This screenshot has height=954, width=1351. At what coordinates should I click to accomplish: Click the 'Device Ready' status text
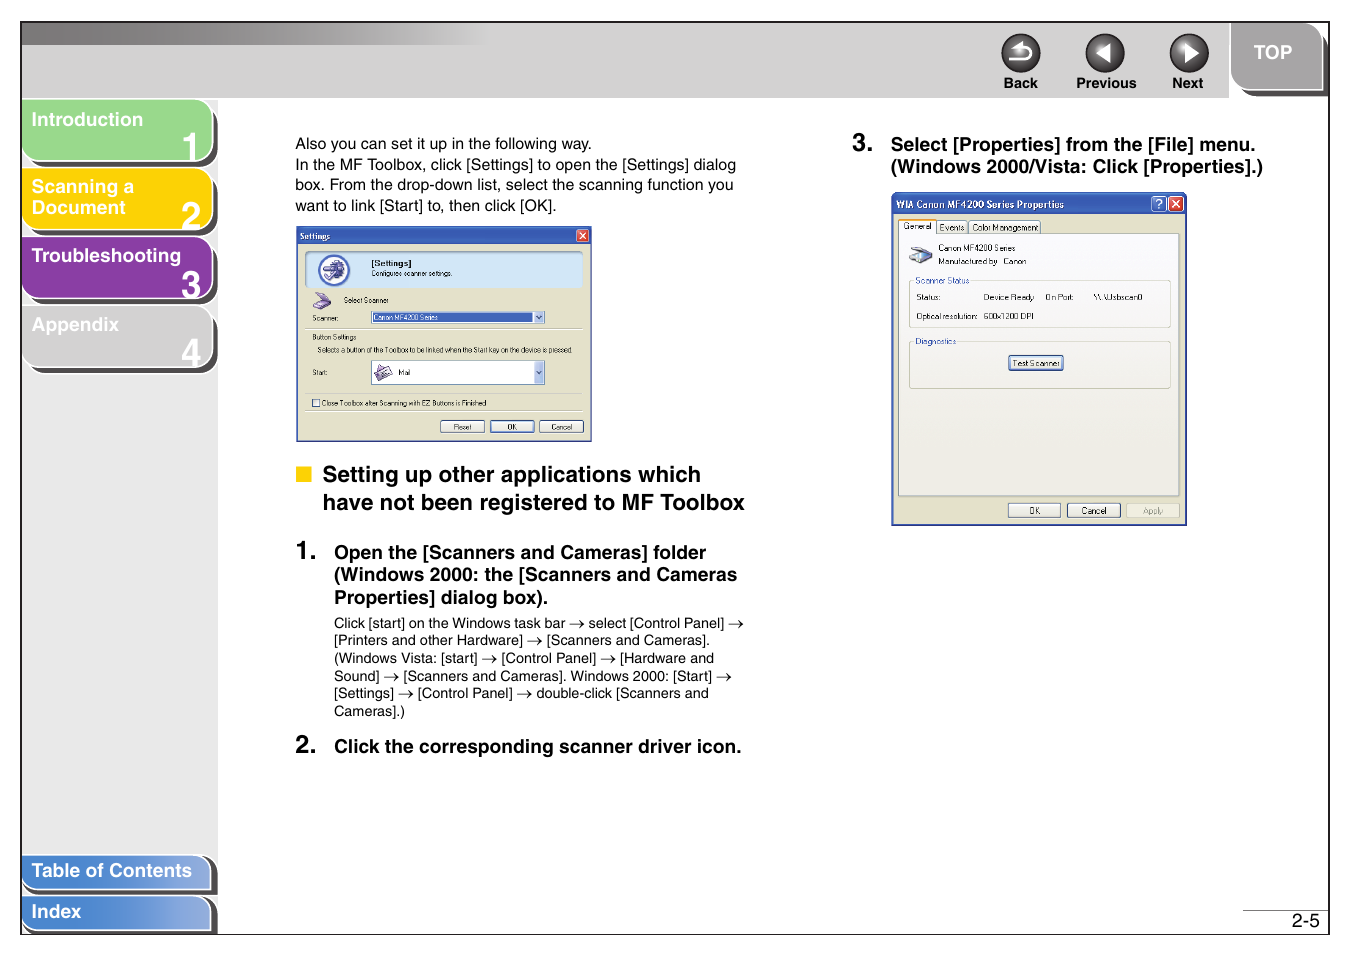click(1008, 297)
